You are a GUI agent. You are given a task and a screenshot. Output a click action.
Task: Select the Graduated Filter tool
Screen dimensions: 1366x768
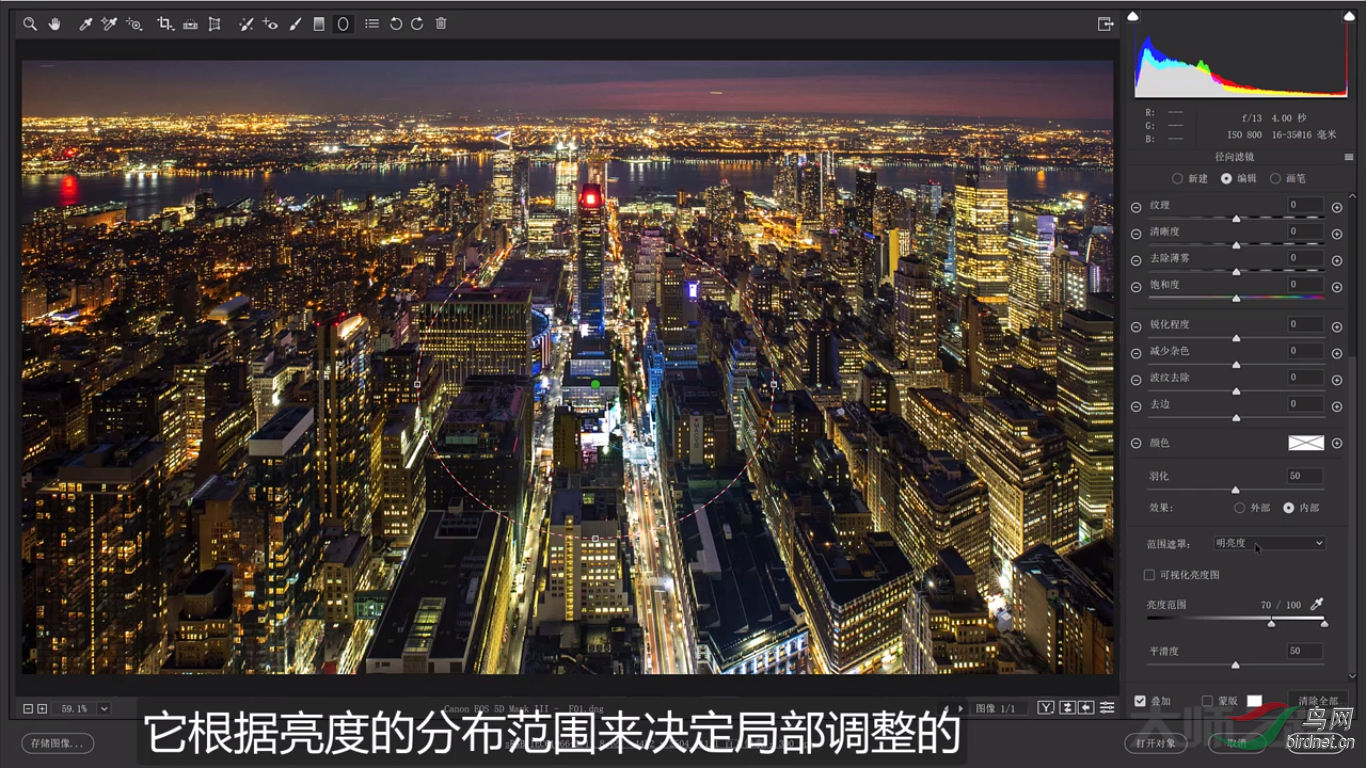coord(319,23)
